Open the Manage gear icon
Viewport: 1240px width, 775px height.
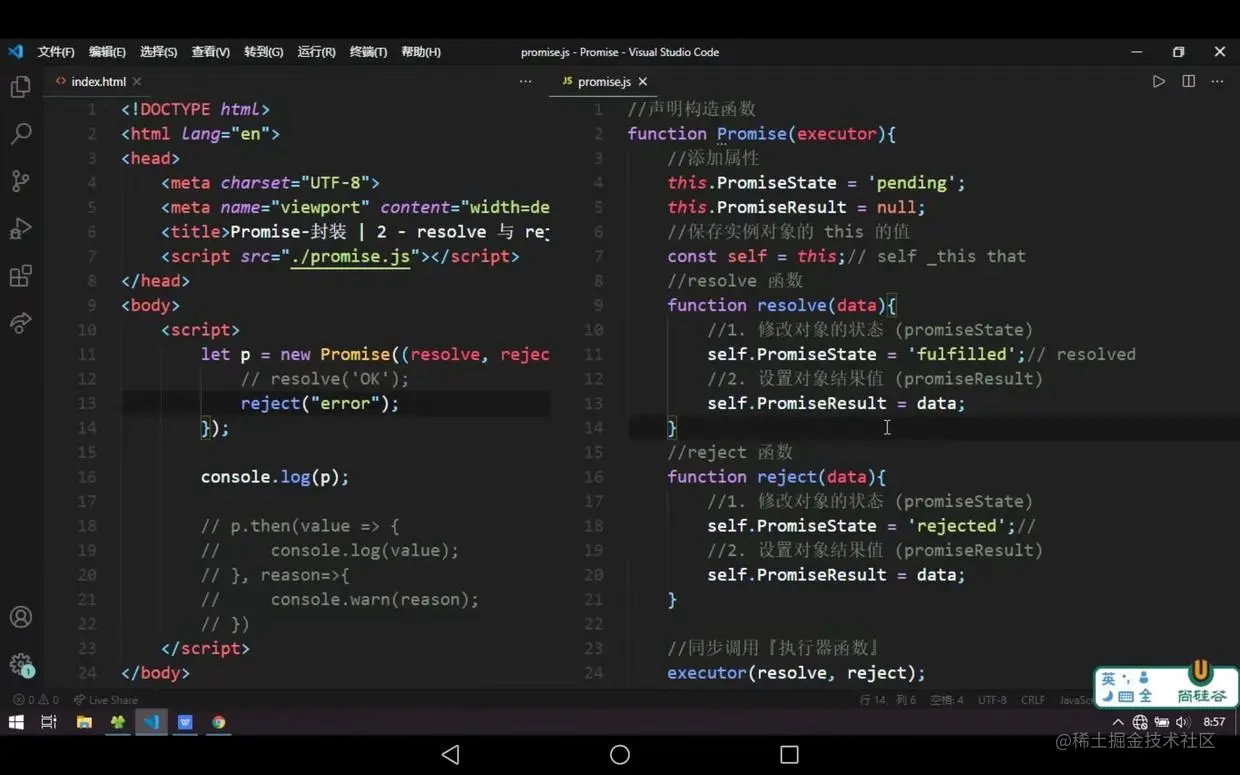point(20,664)
